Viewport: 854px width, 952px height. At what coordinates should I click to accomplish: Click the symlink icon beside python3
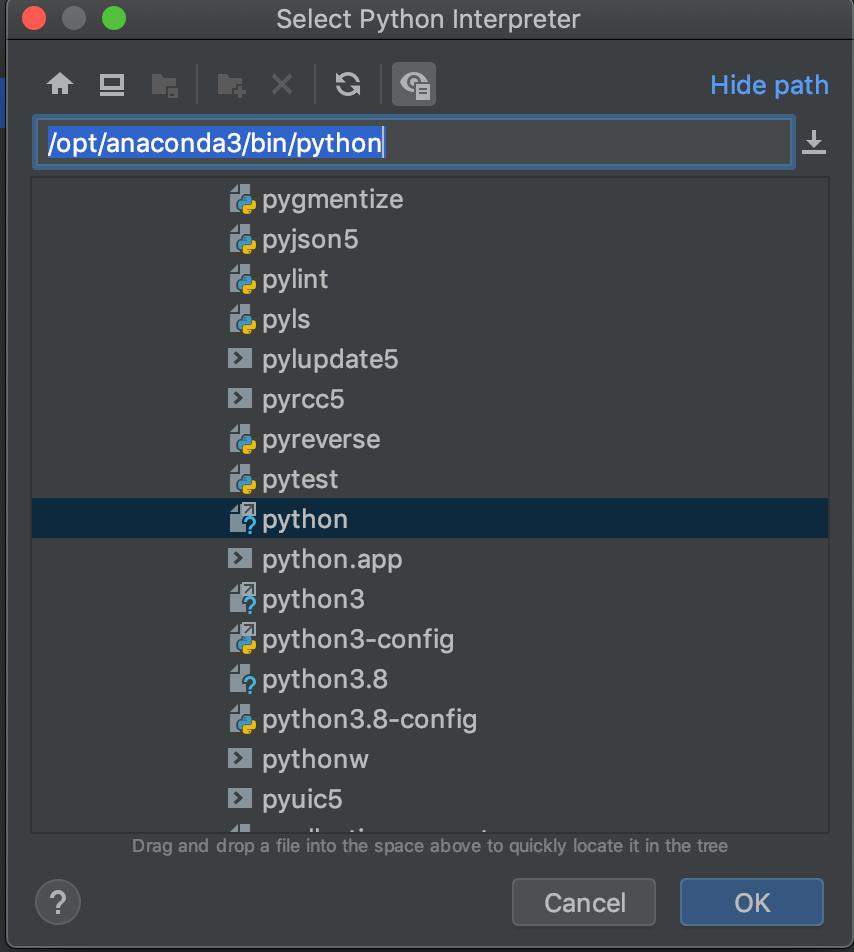click(242, 598)
